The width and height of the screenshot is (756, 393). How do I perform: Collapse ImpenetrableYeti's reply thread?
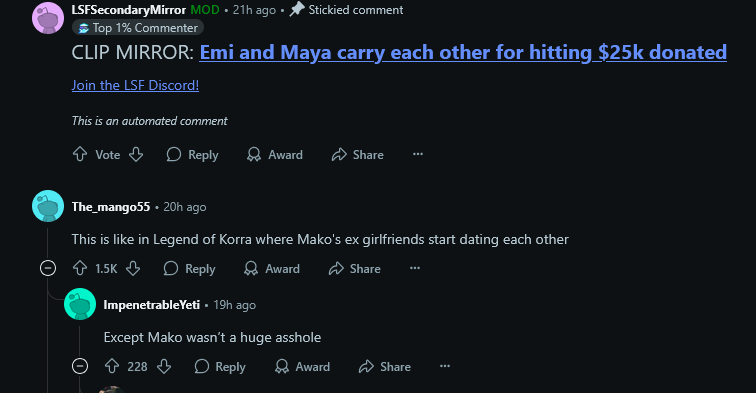(x=80, y=366)
